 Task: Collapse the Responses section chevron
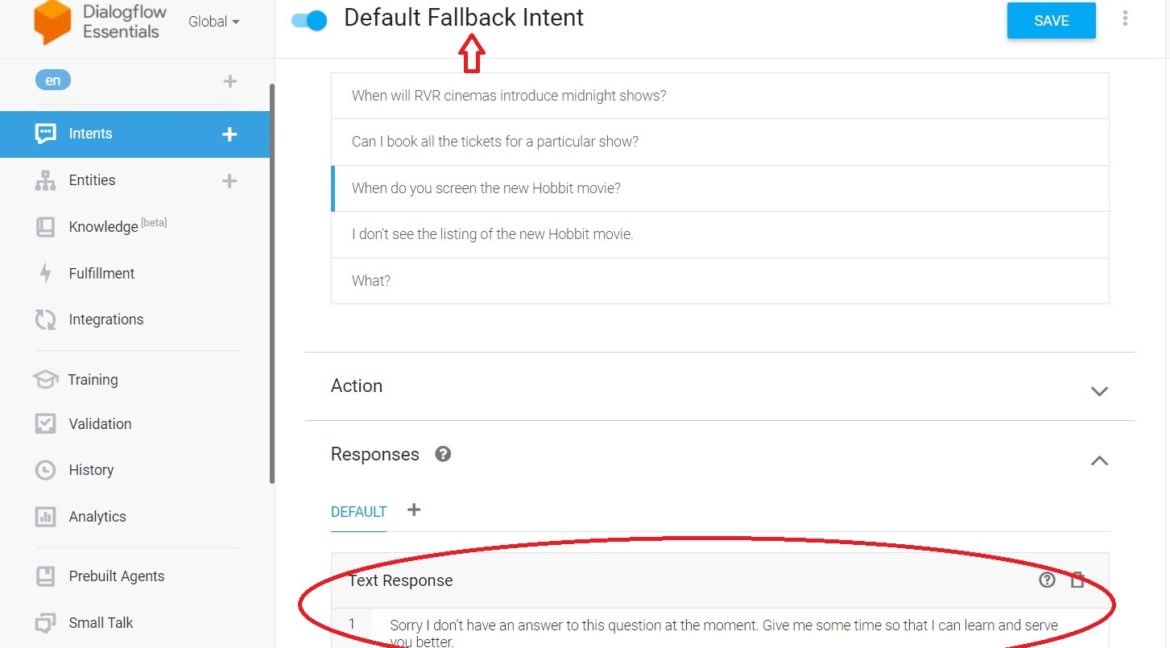pos(1099,461)
